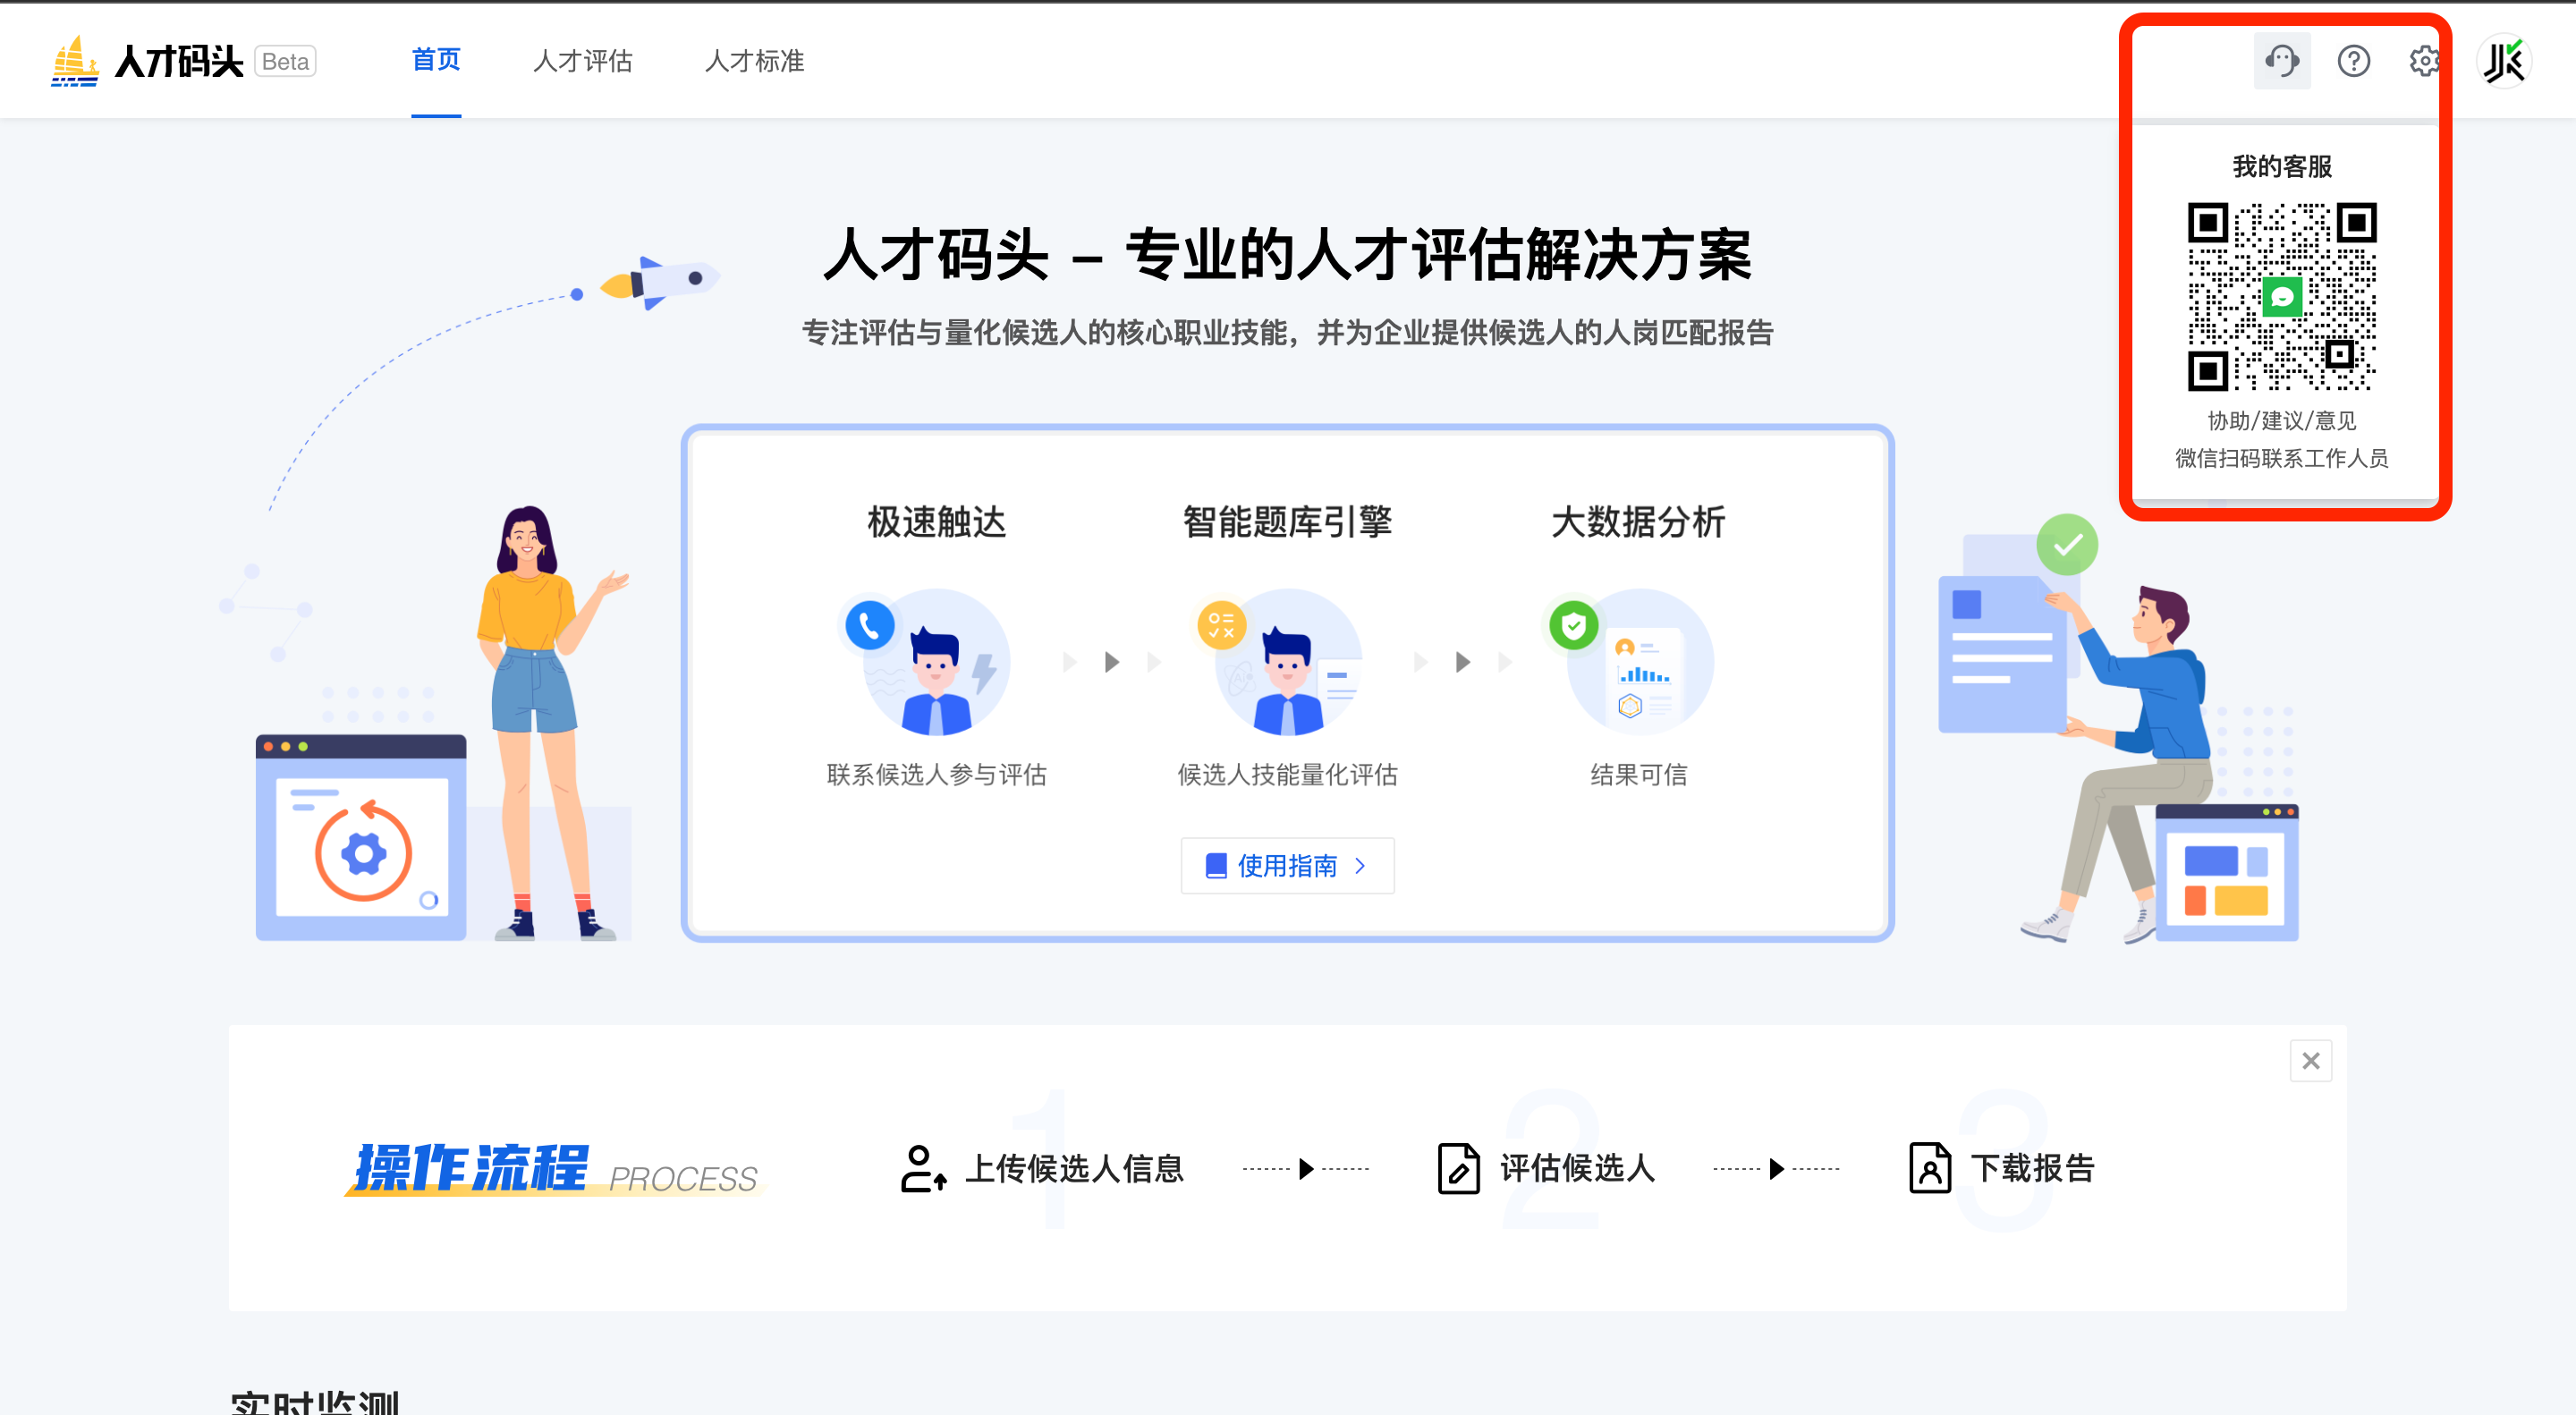
Task: Click the green shield icon under 大数据分析
Action: [x=1573, y=626]
